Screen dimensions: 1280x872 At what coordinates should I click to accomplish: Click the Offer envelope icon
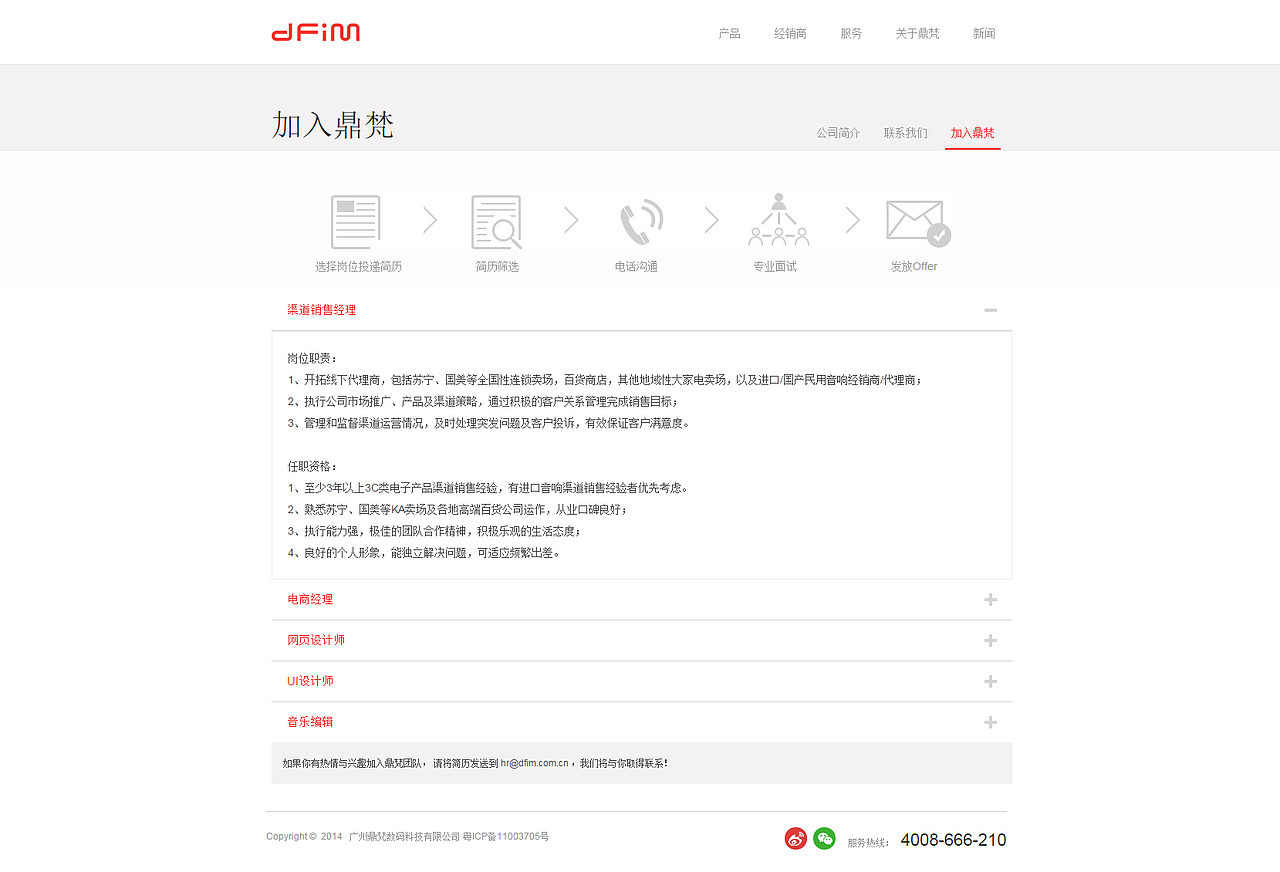click(918, 223)
